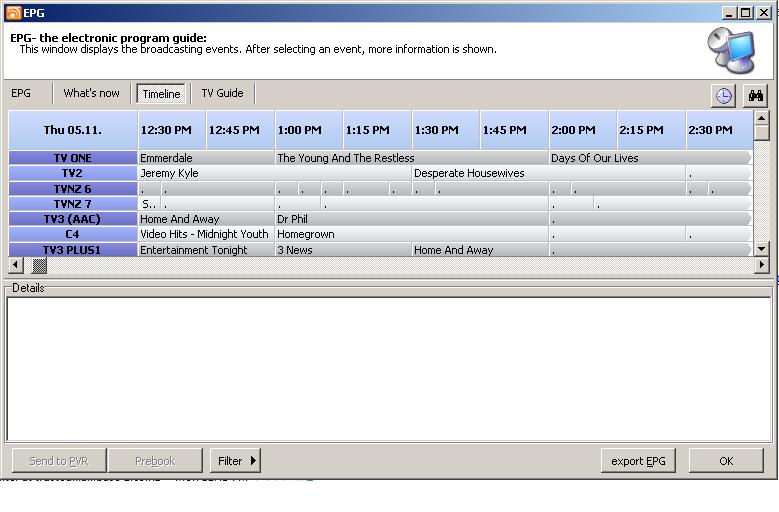Click the 2:00 PM time header

(583, 130)
